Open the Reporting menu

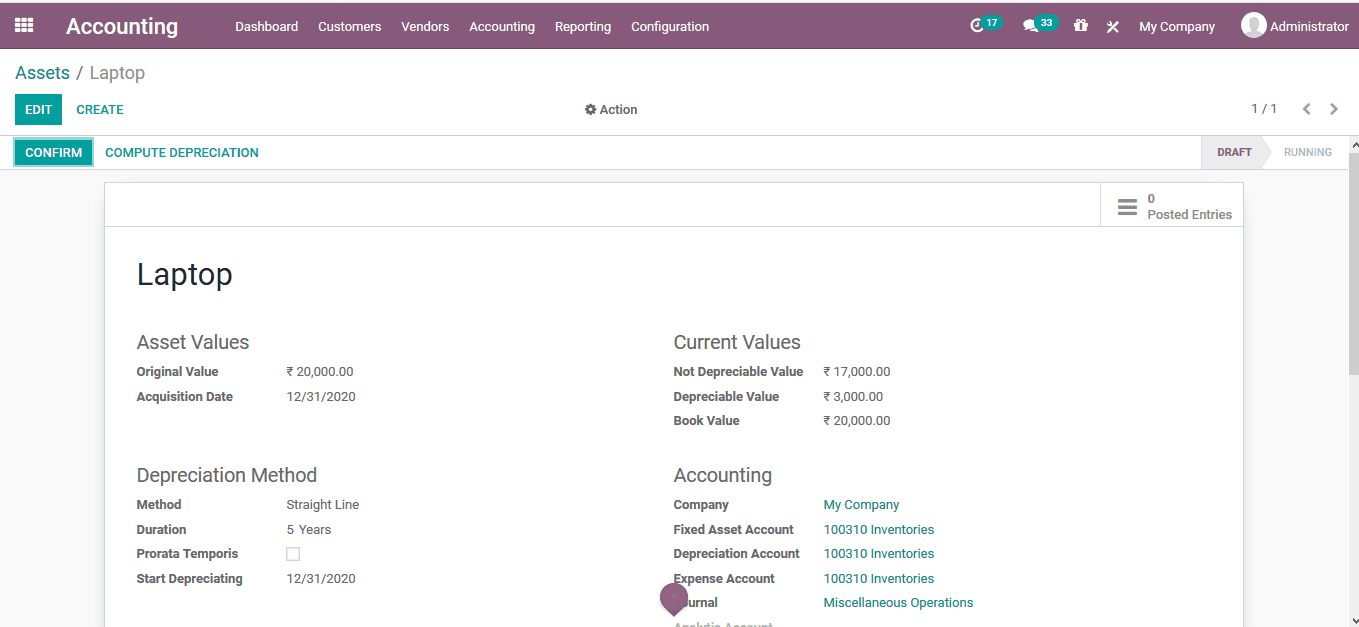(583, 27)
